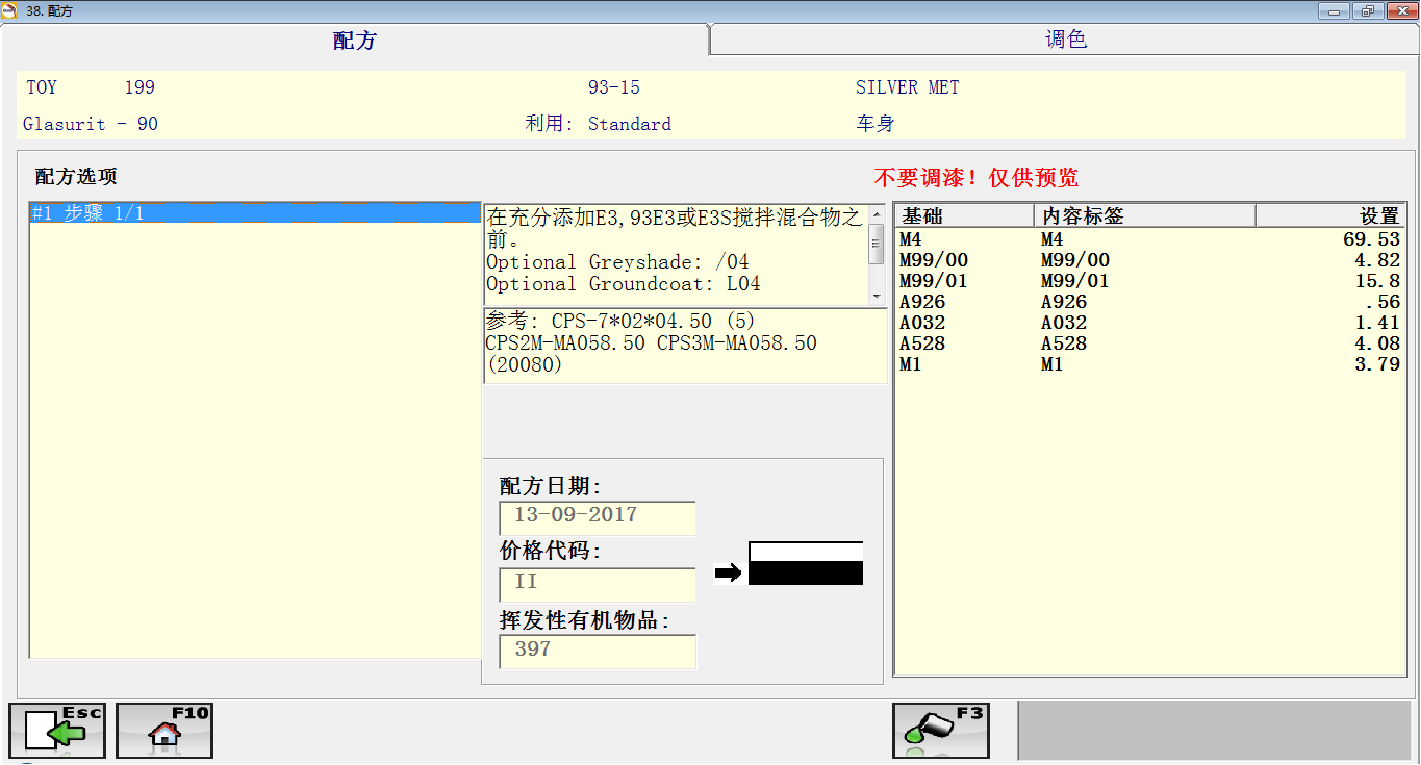This screenshot has width=1421, height=765.
Task: Select the M99/00 row base cell
Action: pyautogui.click(x=934, y=260)
